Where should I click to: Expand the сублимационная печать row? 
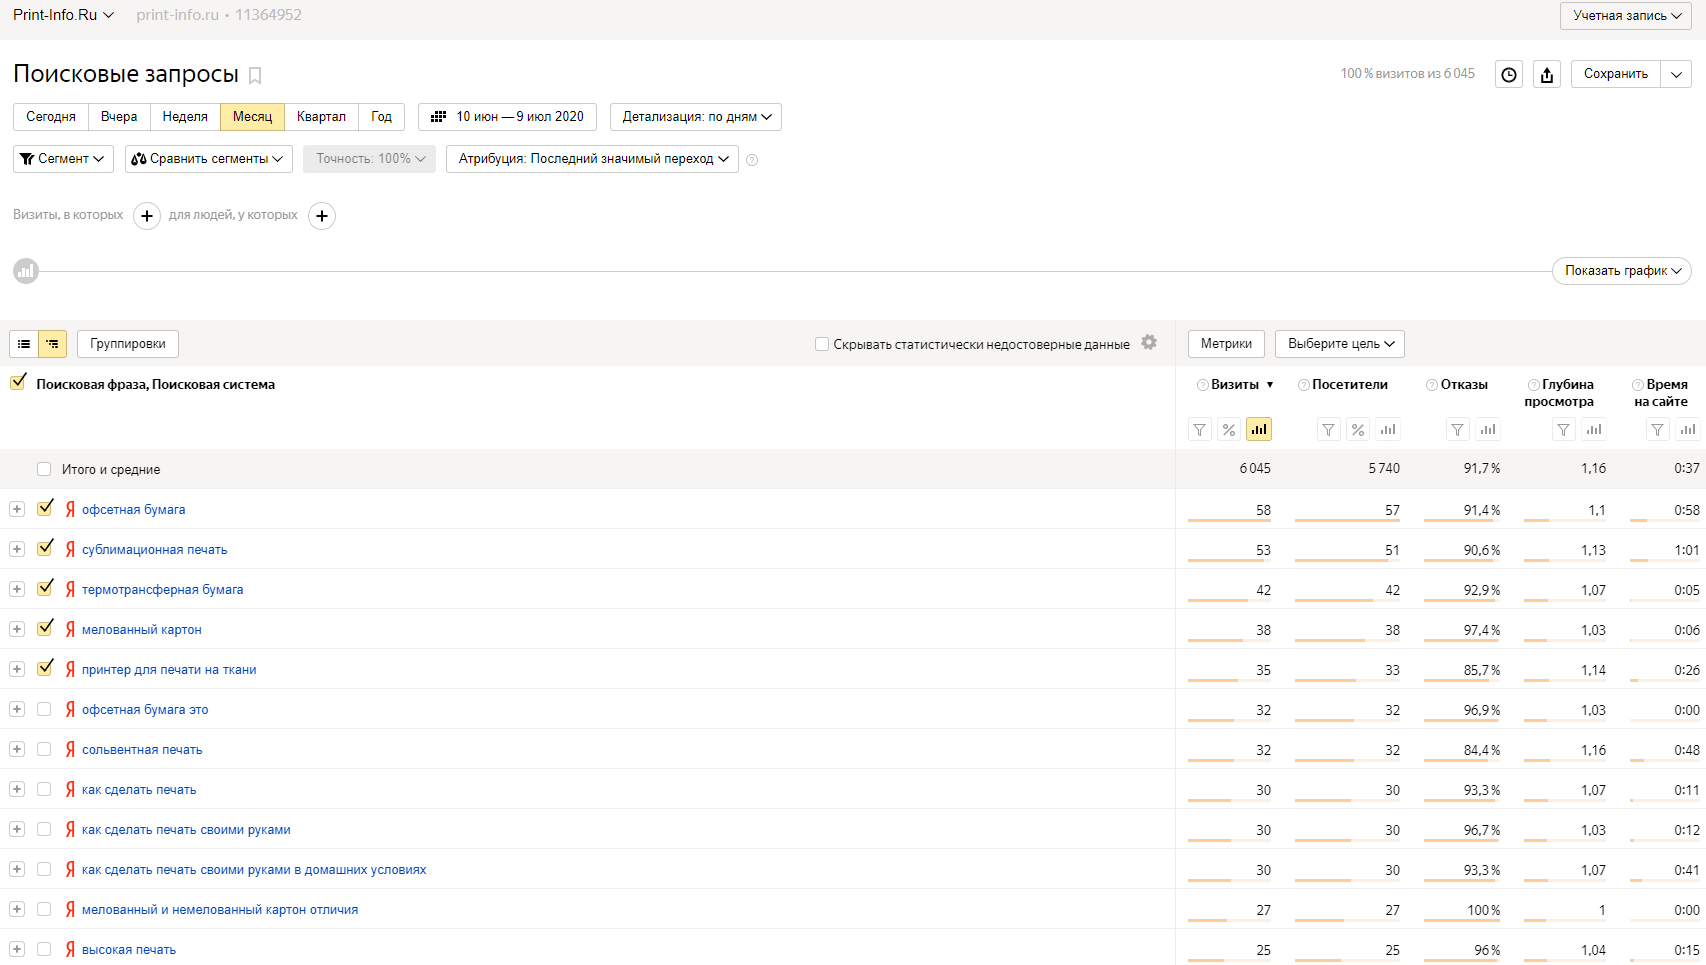coord(17,549)
